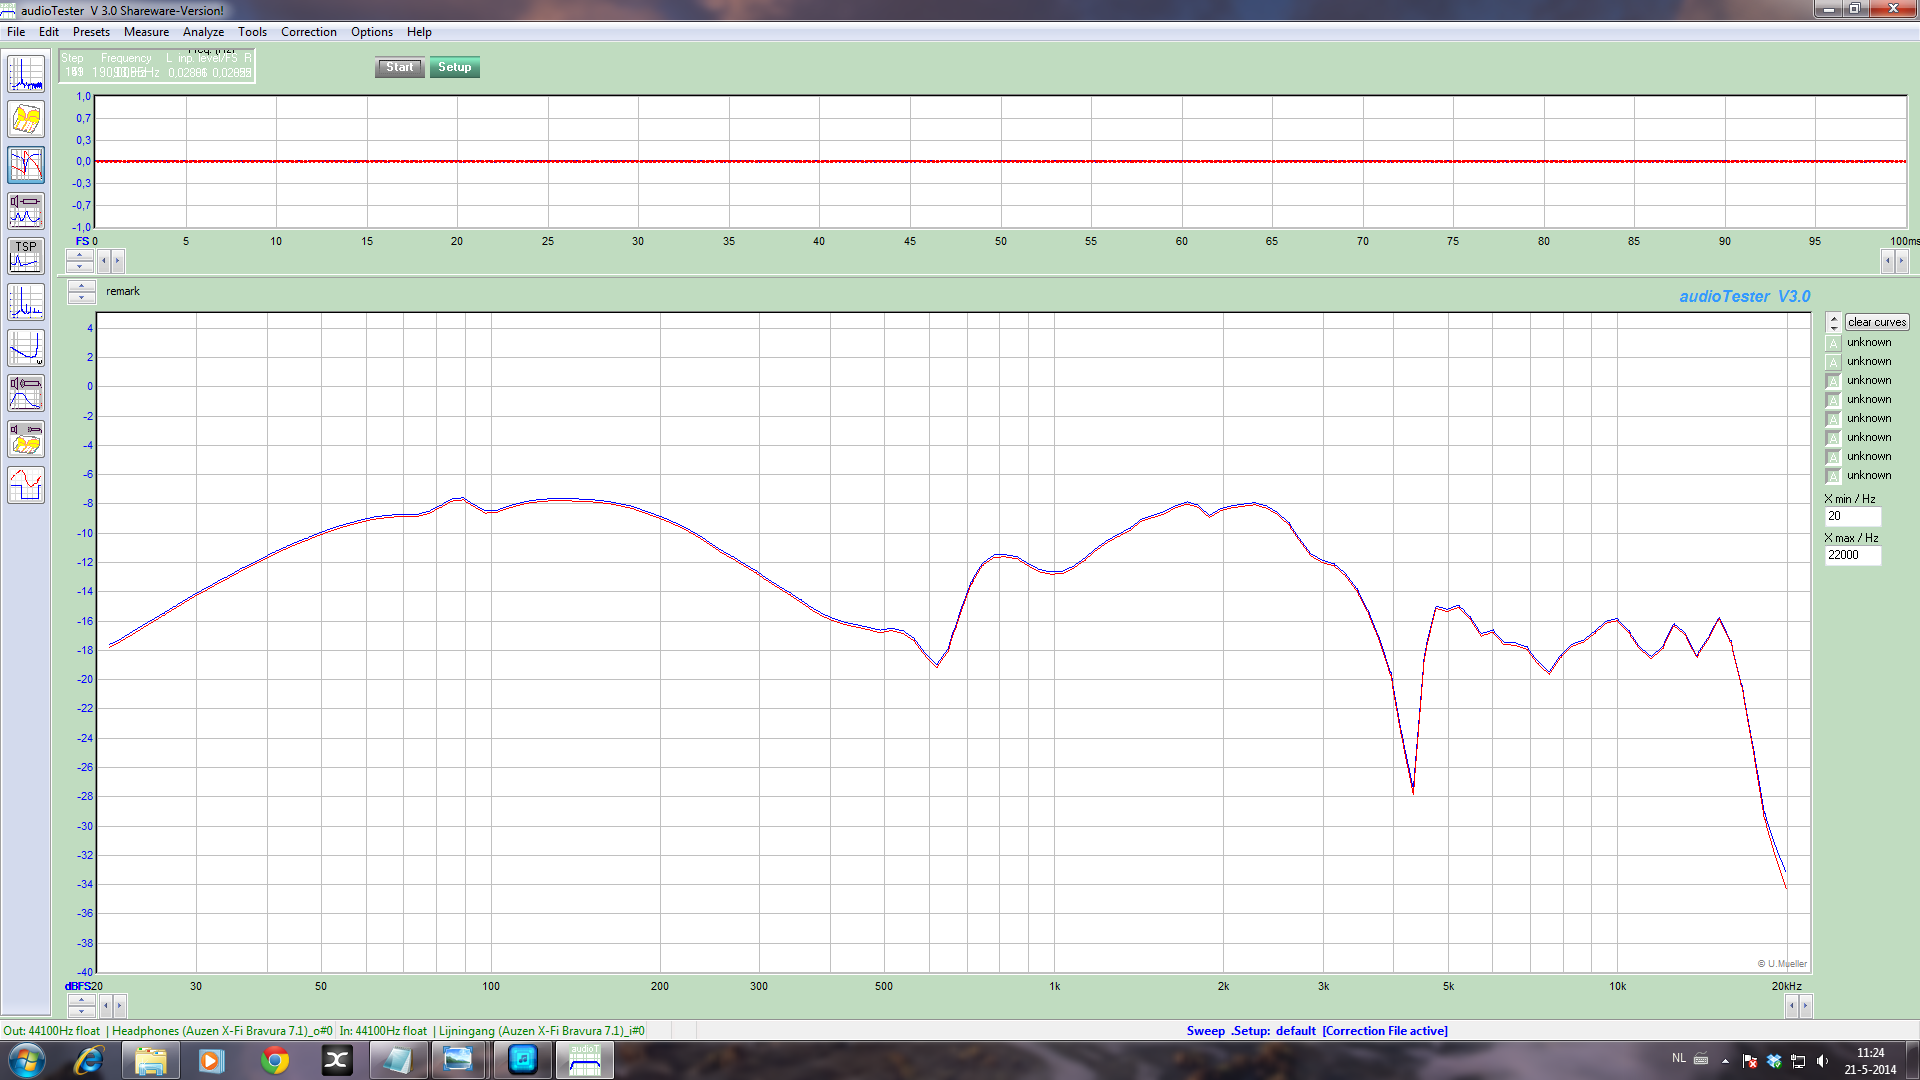The height and width of the screenshot is (1080, 1920).
Task: Open Windows Media Player from taskbar
Action: click(211, 1060)
